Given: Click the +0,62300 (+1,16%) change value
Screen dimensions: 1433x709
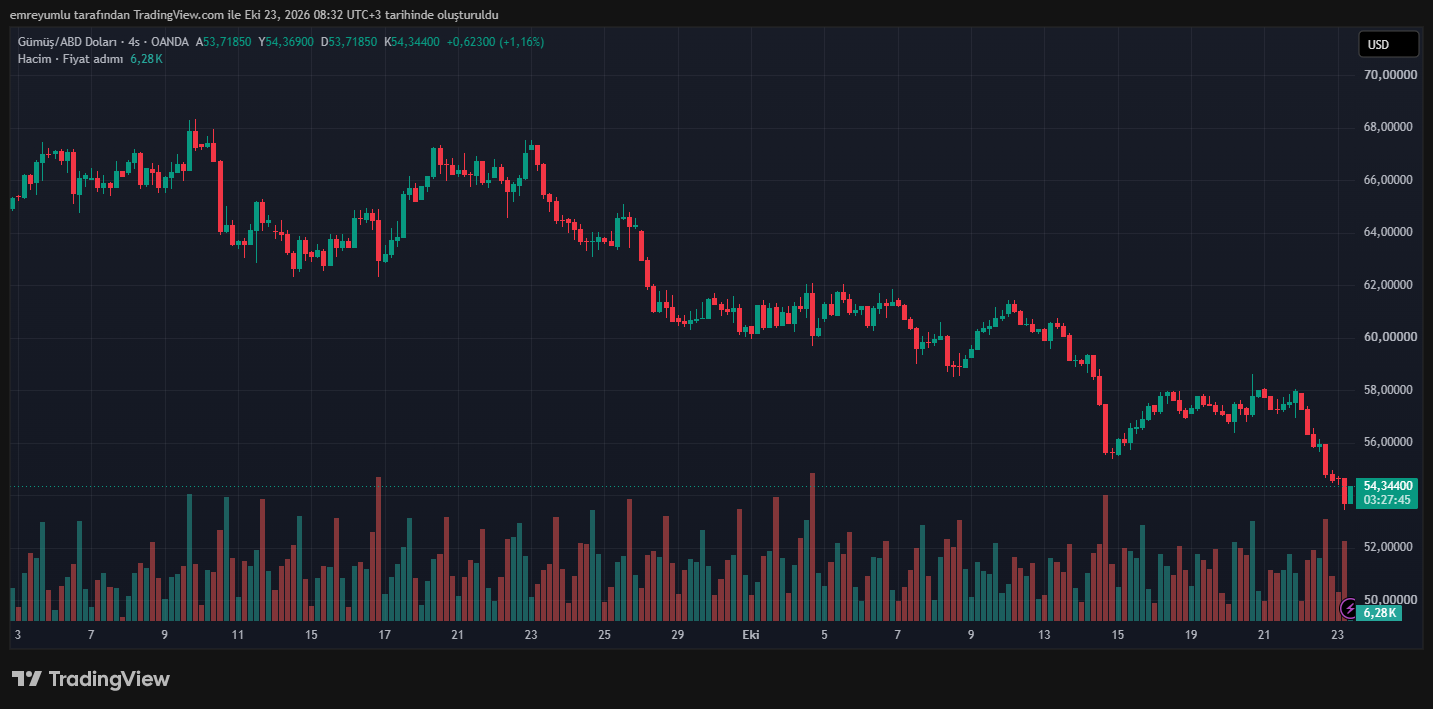Looking at the screenshot, I should 495,42.
